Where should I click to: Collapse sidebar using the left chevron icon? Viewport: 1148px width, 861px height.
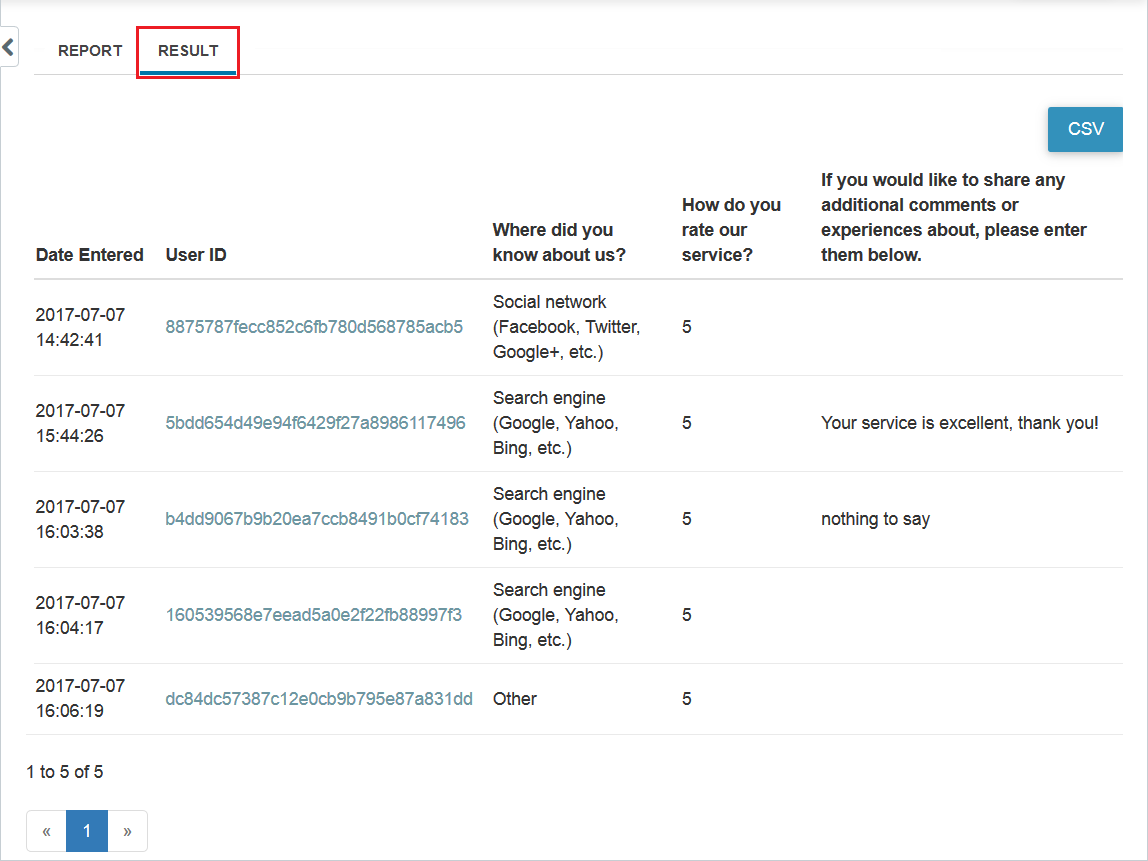coord(8,48)
